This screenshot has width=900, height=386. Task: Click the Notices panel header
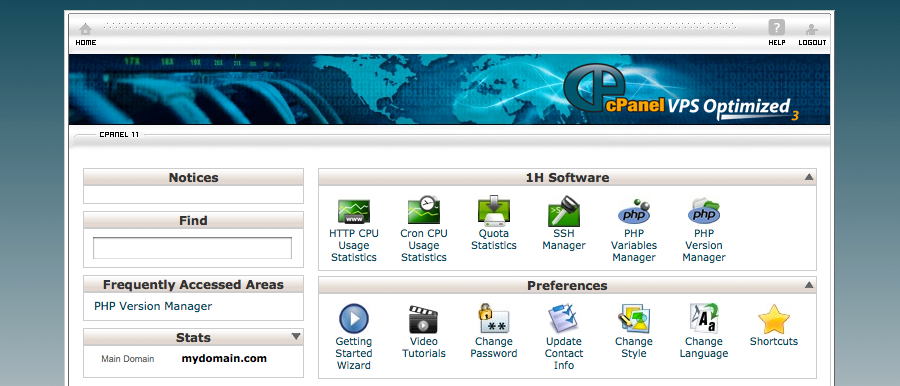point(193,177)
